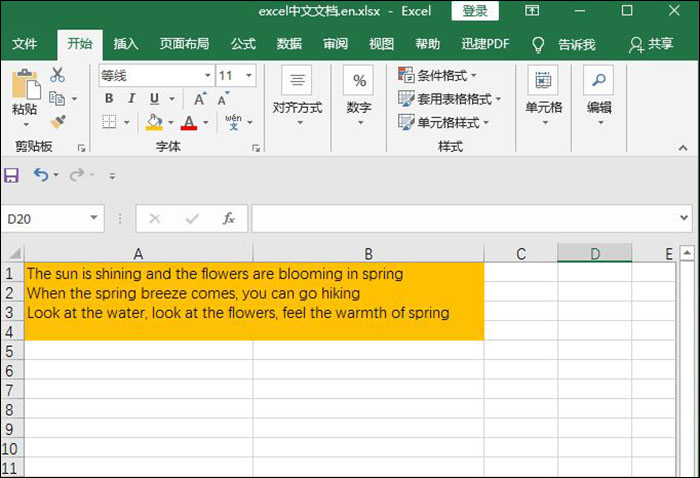Click the 告诉我 lightbulb icon
700x478 pixels.
(538, 45)
